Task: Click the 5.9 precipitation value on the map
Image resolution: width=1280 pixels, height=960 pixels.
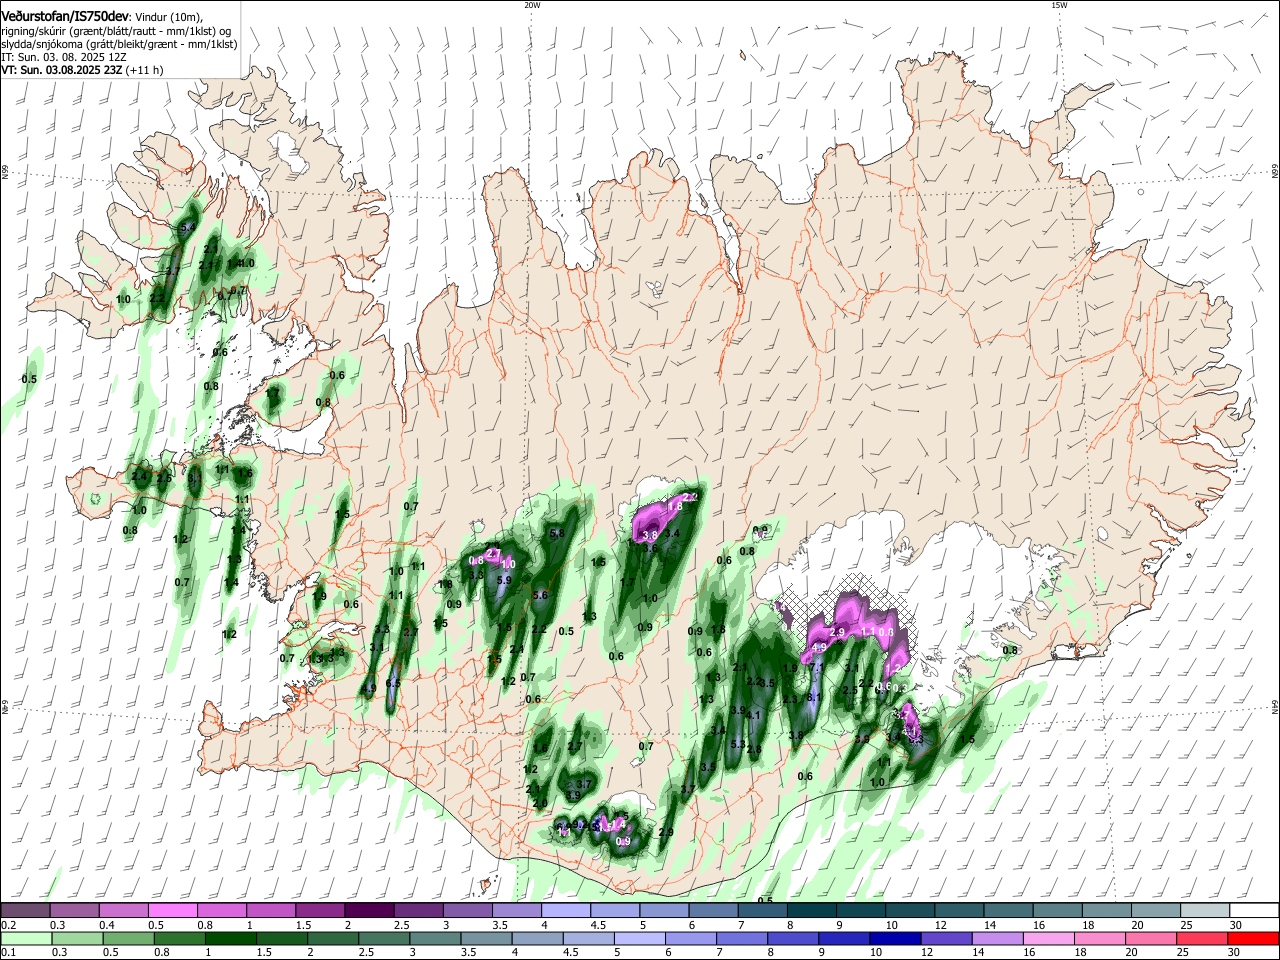Action: pos(504,580)
